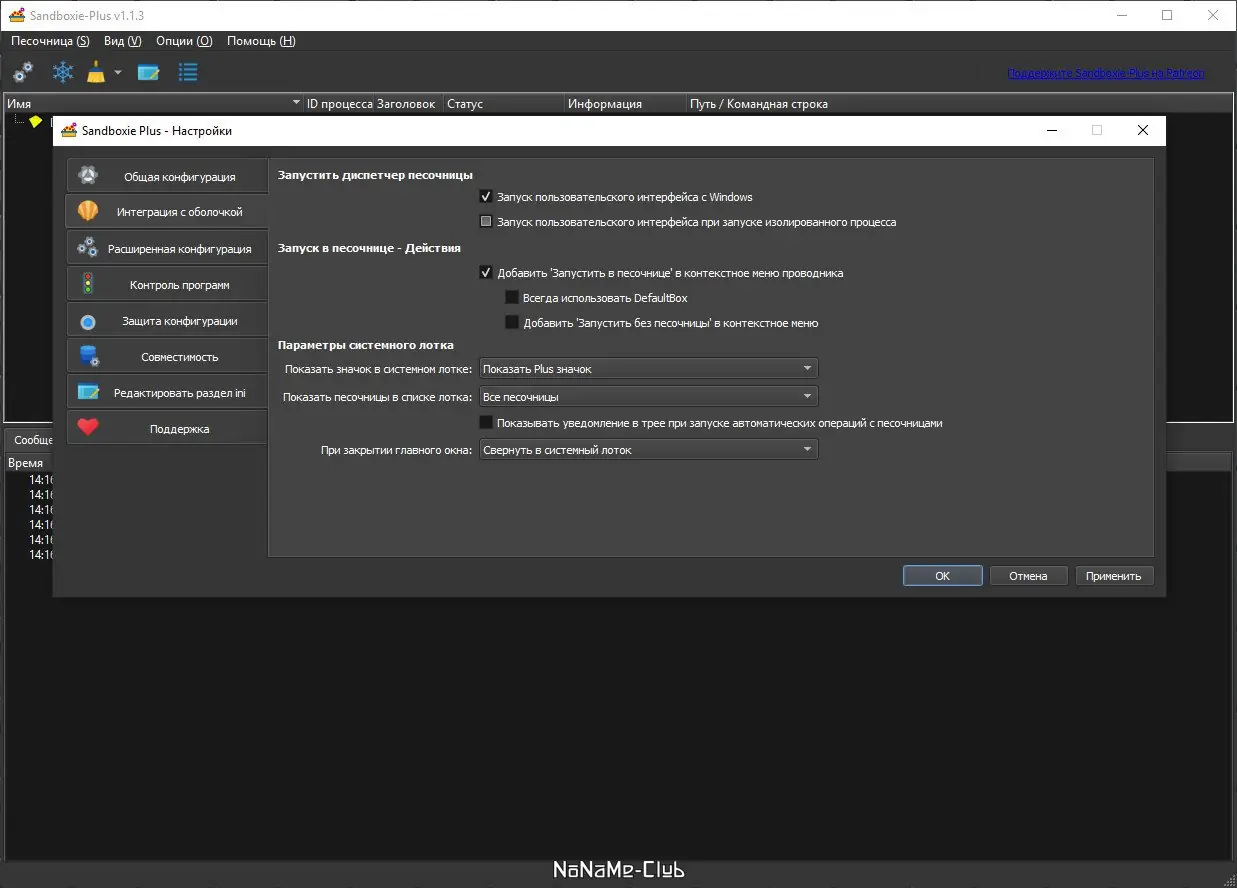
Task: Click the broom cleanup icon in toolbar
Action: pyautogui.click(x=96, y=72)
